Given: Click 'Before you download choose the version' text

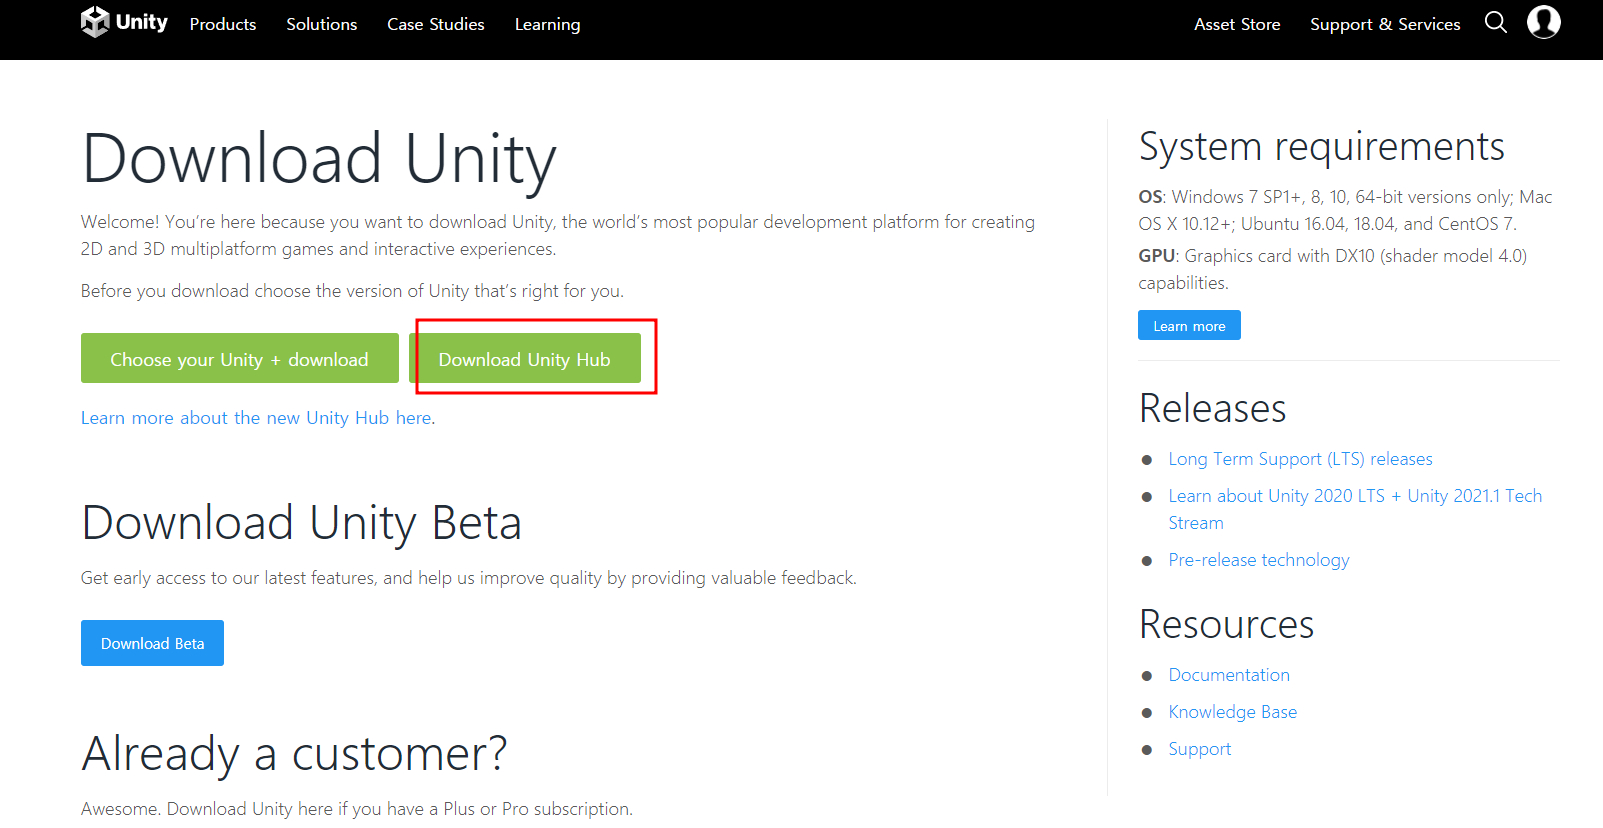Looking at the screenshot, I should coord(352,291).
